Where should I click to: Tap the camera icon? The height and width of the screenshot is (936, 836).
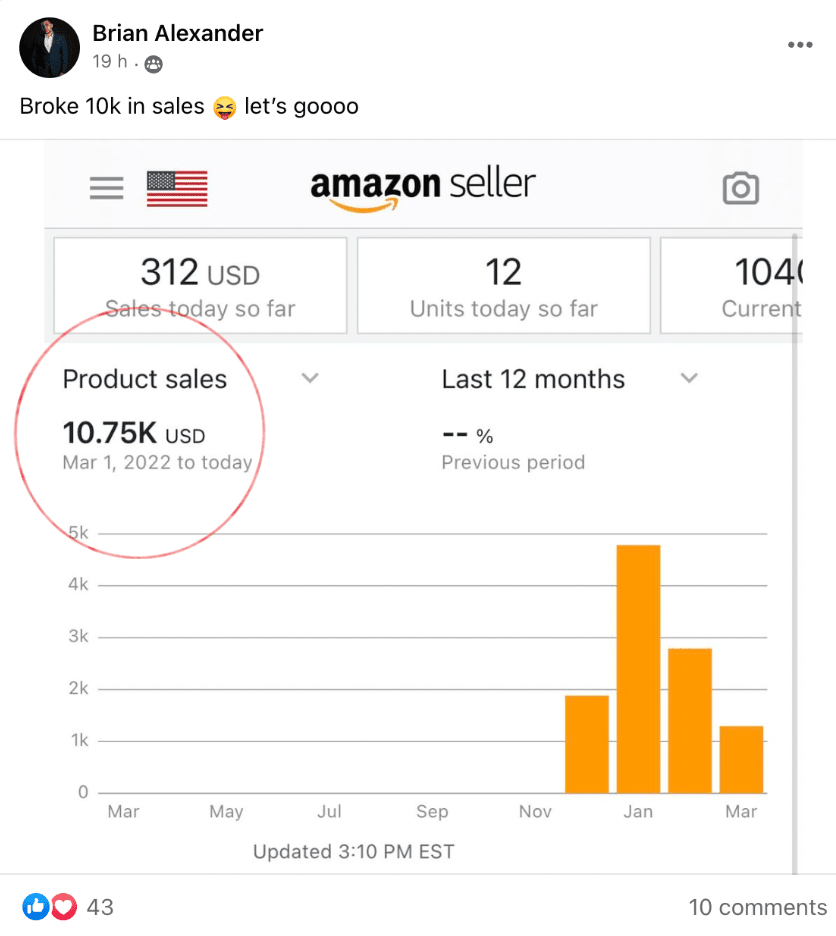[x=740, y=189]
